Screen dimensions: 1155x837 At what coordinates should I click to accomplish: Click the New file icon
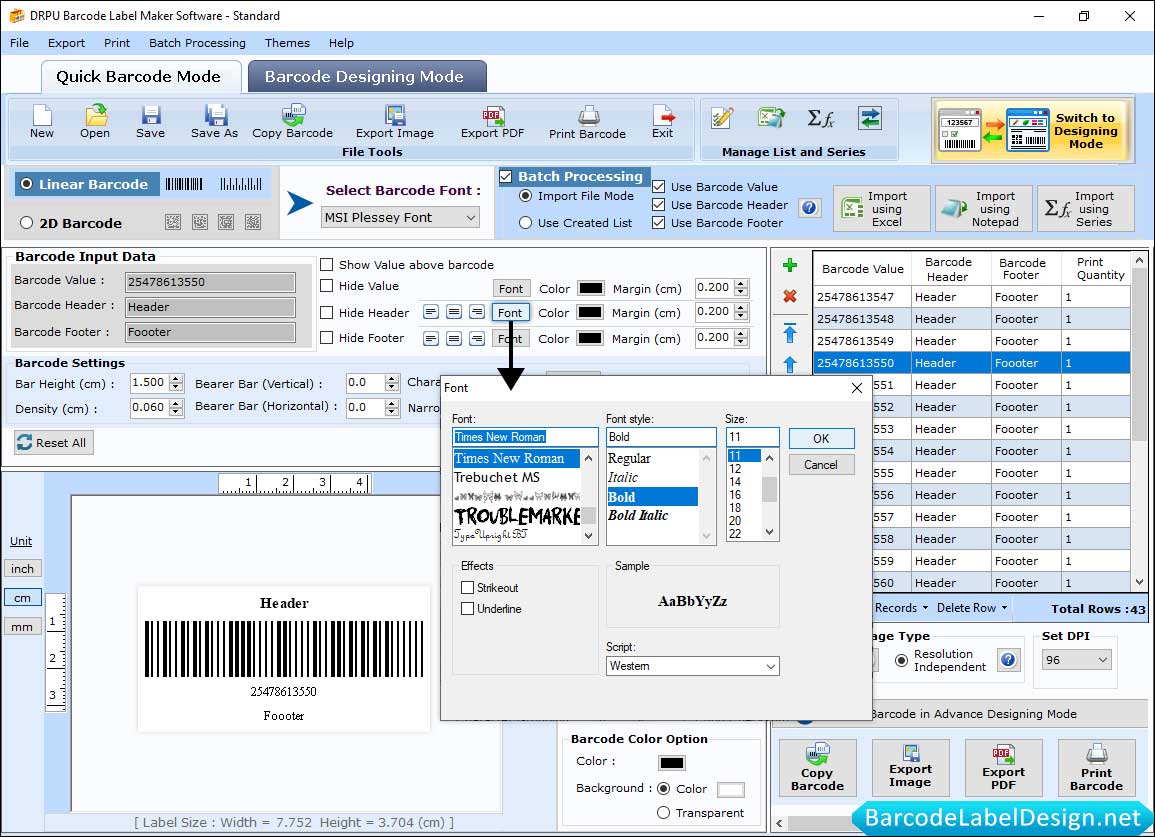pyautogui.click(x=42, y=122)
